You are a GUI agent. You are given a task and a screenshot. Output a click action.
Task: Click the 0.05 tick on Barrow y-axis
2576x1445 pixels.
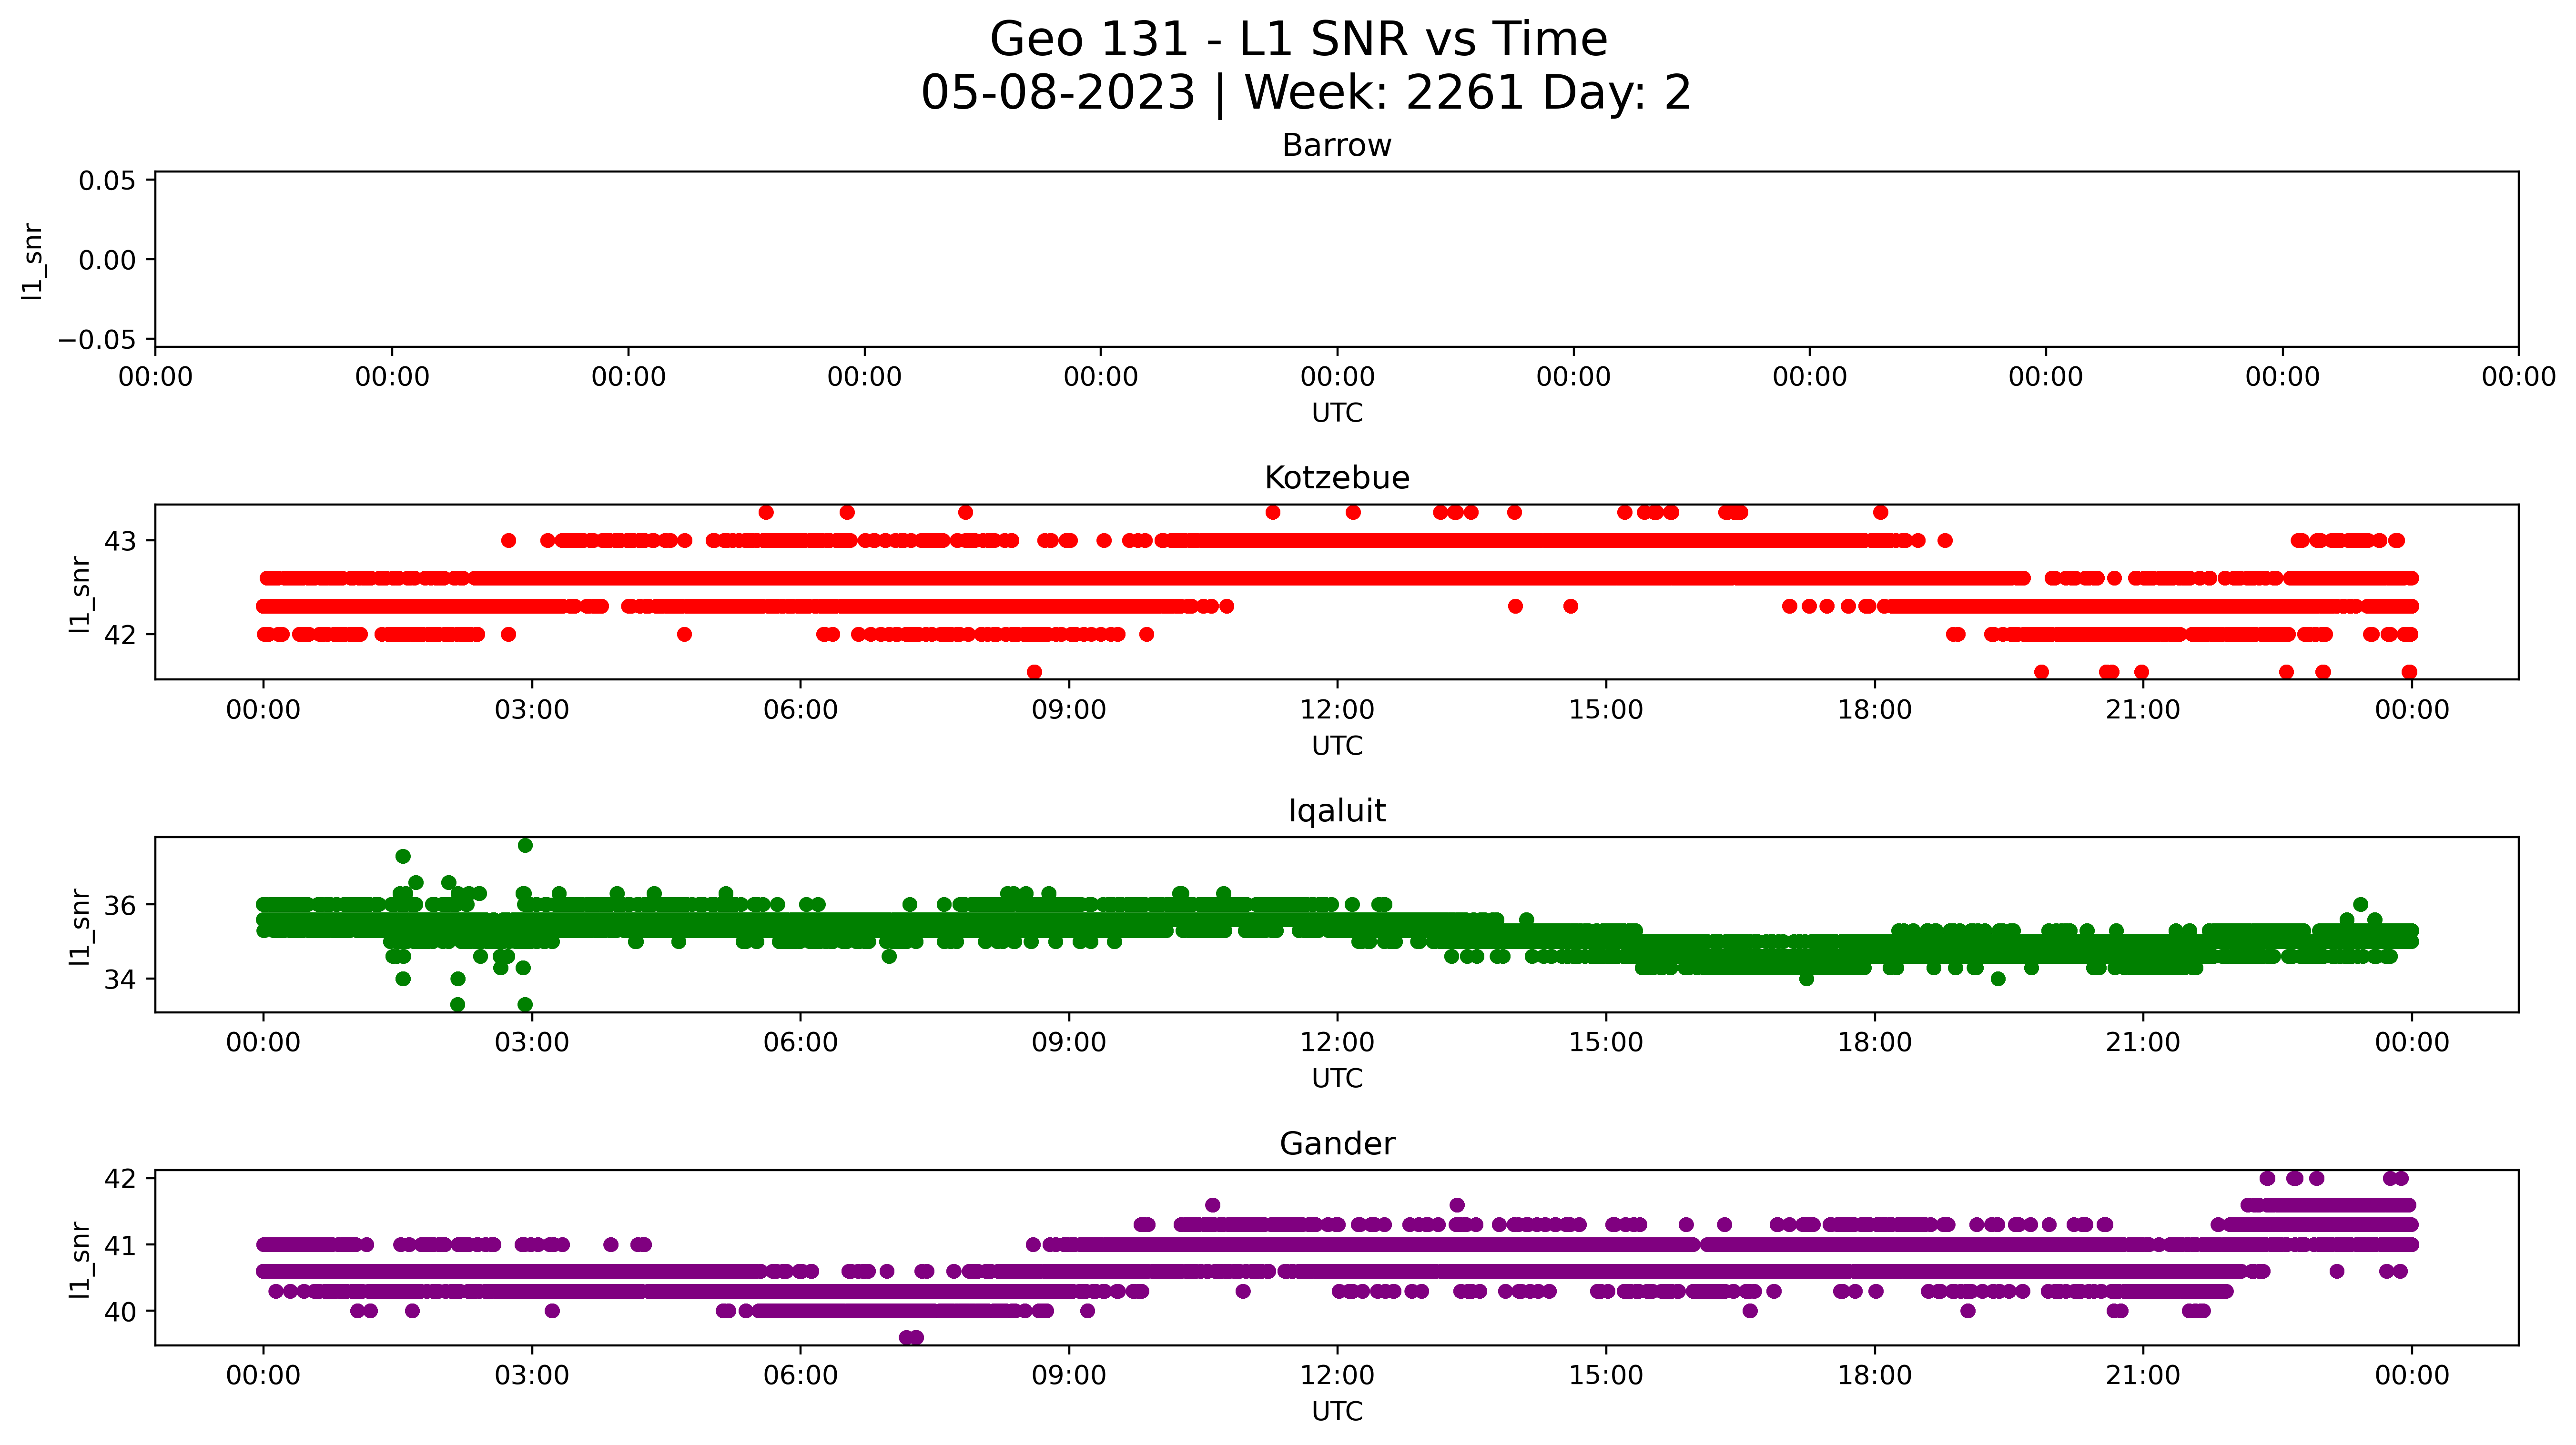coord(107,180)
